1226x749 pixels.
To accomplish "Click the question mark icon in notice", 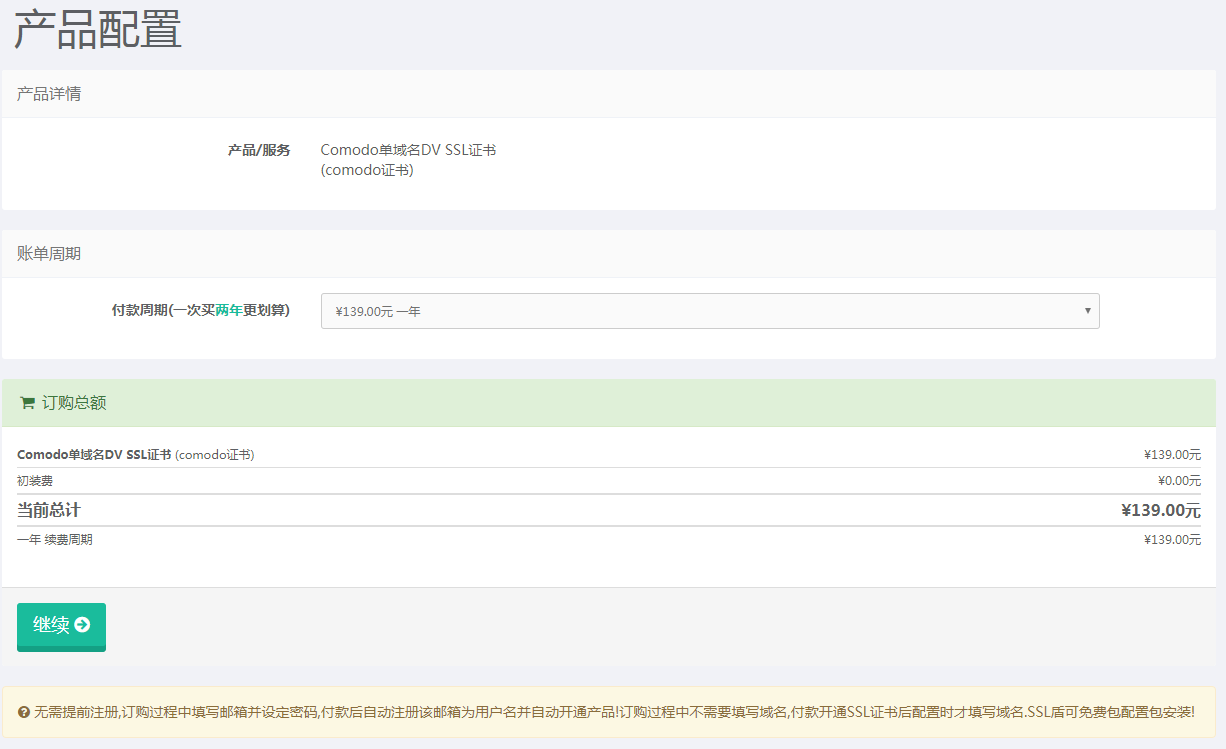I will point(24,713).
